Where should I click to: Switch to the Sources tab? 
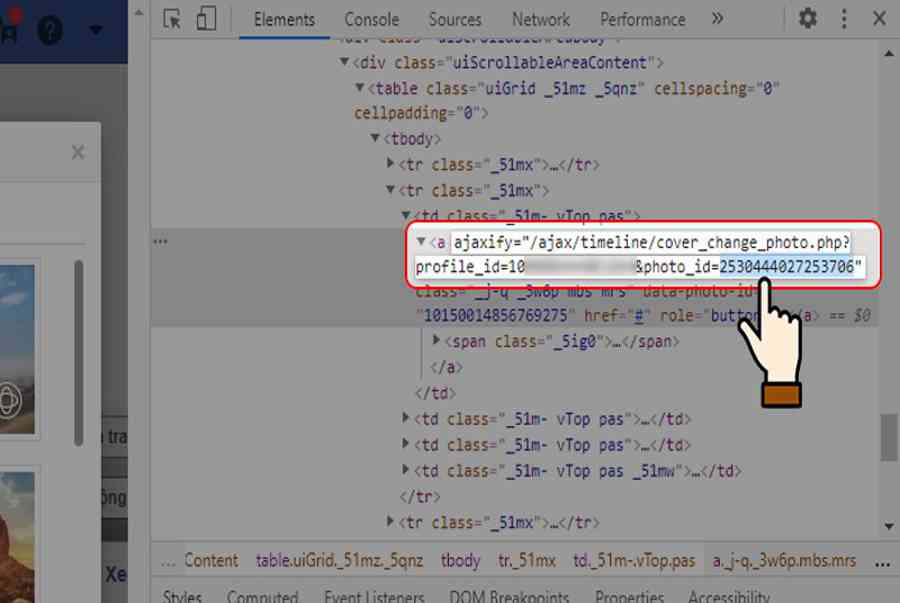point(454,19)
